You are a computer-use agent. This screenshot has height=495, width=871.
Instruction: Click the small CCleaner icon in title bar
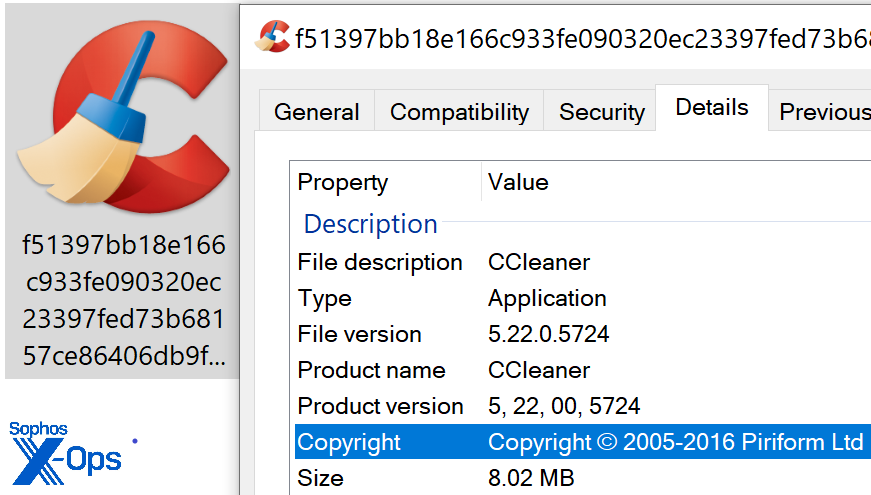pyautogui.click(x=271, y=38)
